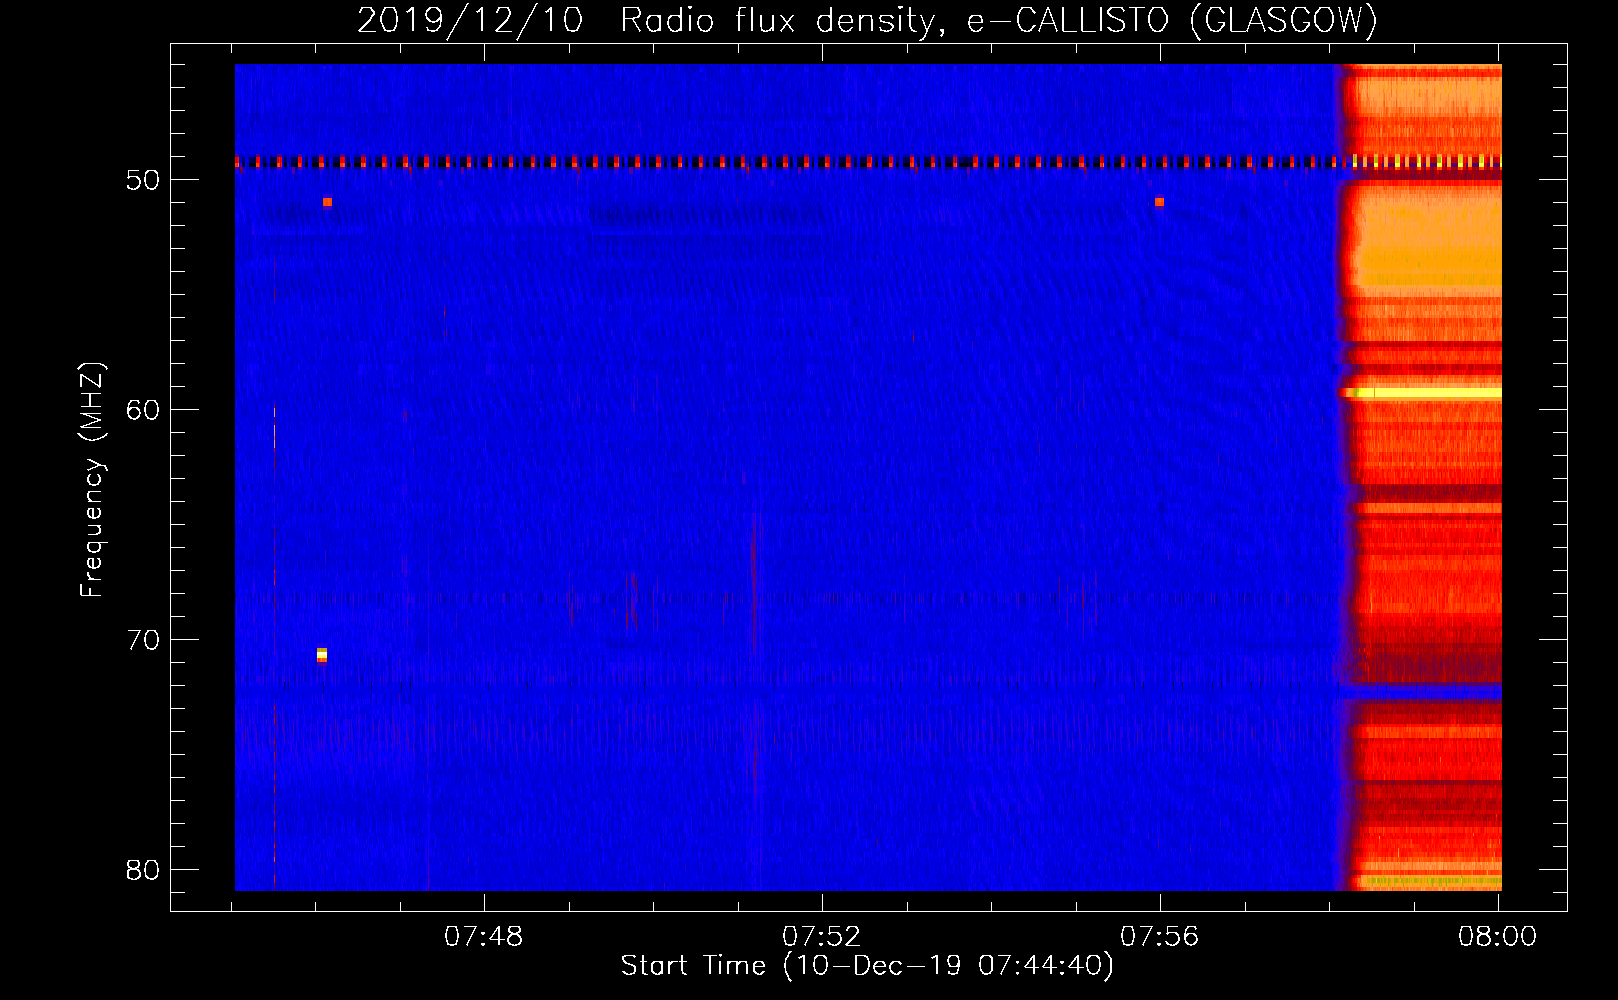Click the 70 MHz frequency tick label
The width and height of the screenshot is (1618, 1000).
coord(143,640)
